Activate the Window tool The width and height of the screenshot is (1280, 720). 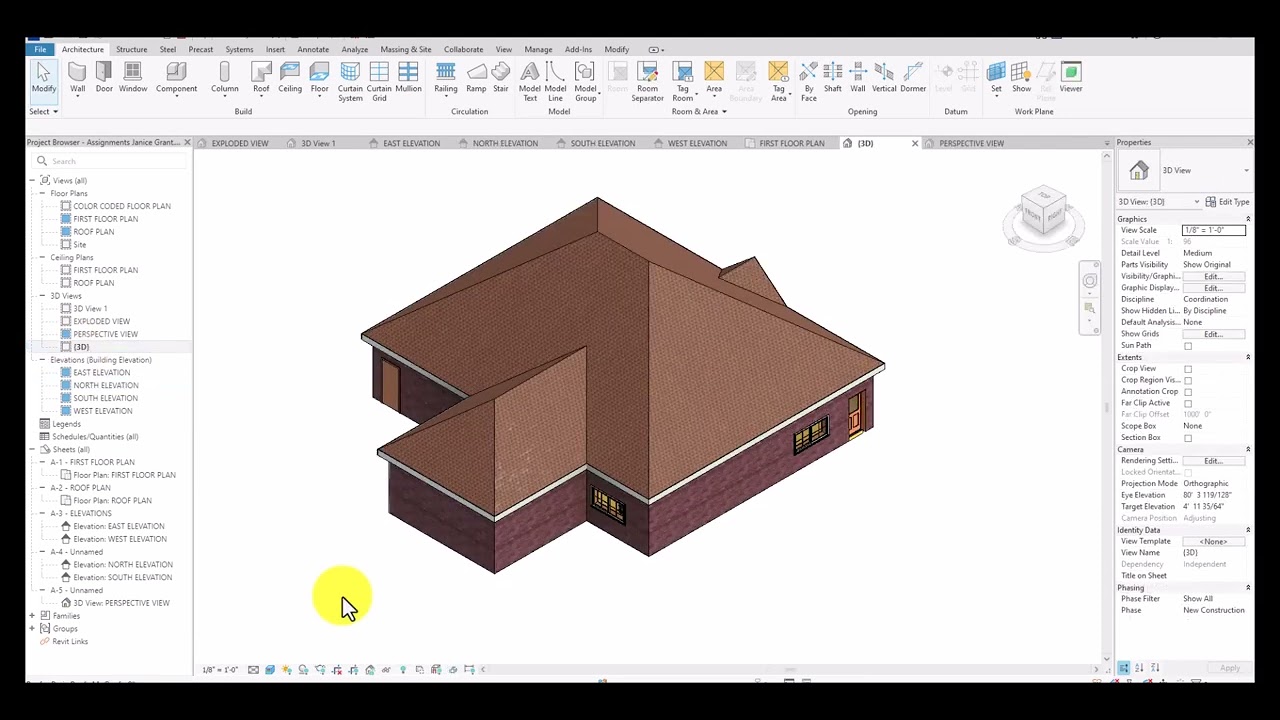pos(133,78)
